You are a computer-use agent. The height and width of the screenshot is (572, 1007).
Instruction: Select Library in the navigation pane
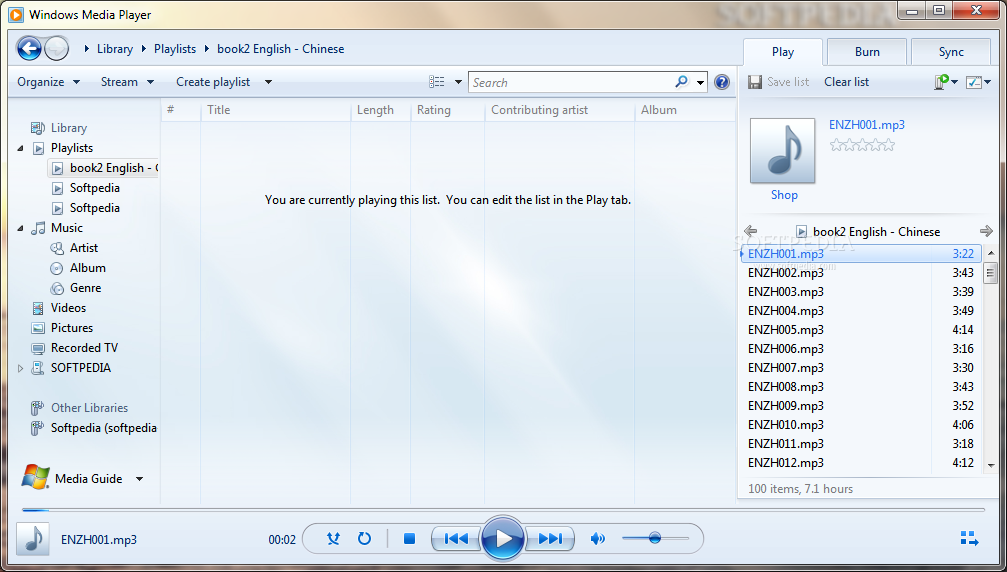pyautogui.click(x=69, y=128)
